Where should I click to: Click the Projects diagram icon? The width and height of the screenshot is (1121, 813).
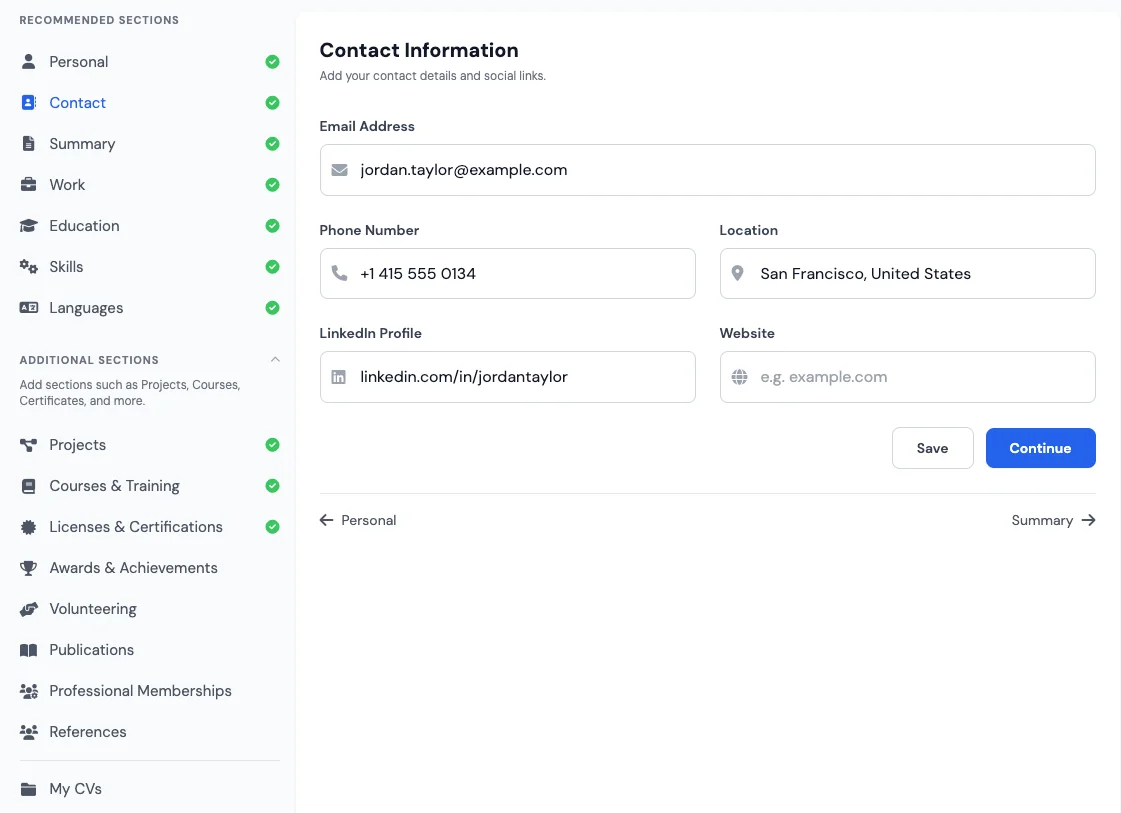tap(29, 445)
